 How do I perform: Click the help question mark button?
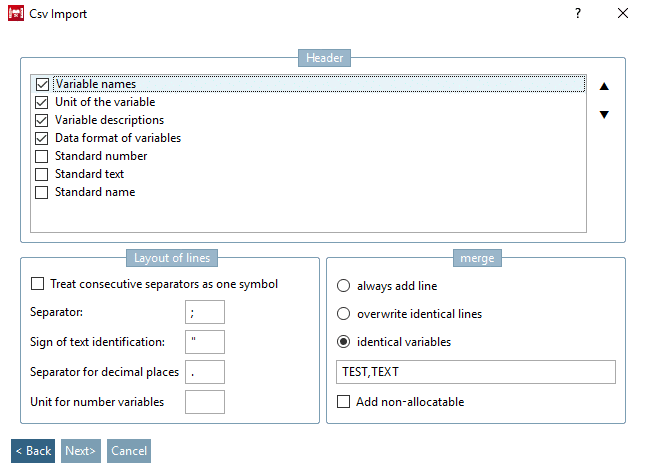point(578,14)
